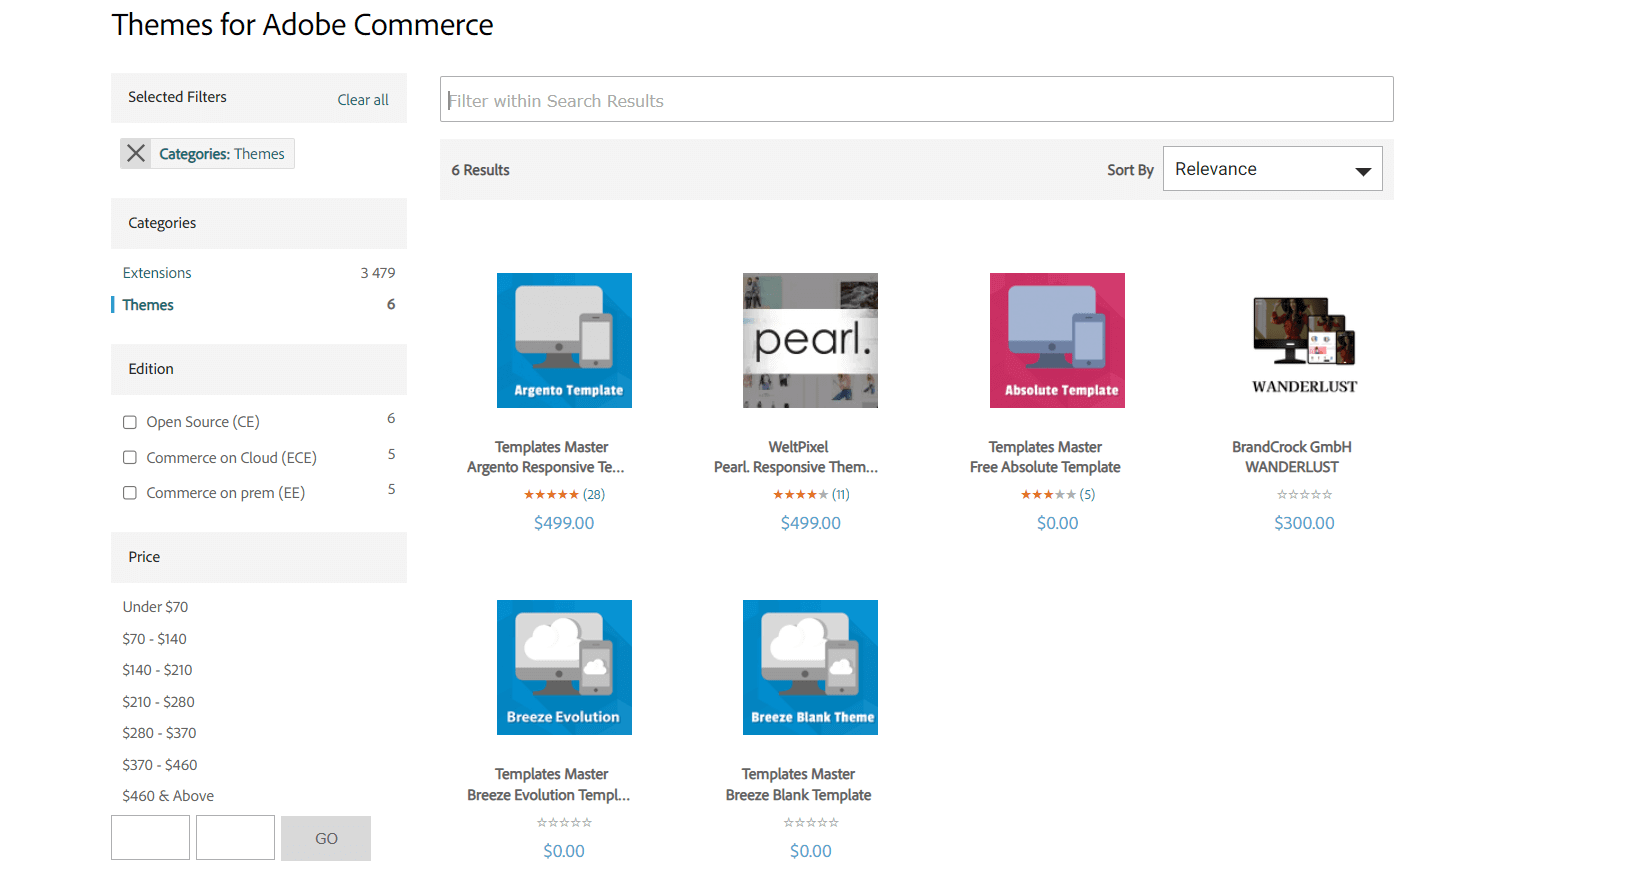Enable the Open Source (CE) checkbox
This screenshot has width=1638, height=872.
coord(130,422)
